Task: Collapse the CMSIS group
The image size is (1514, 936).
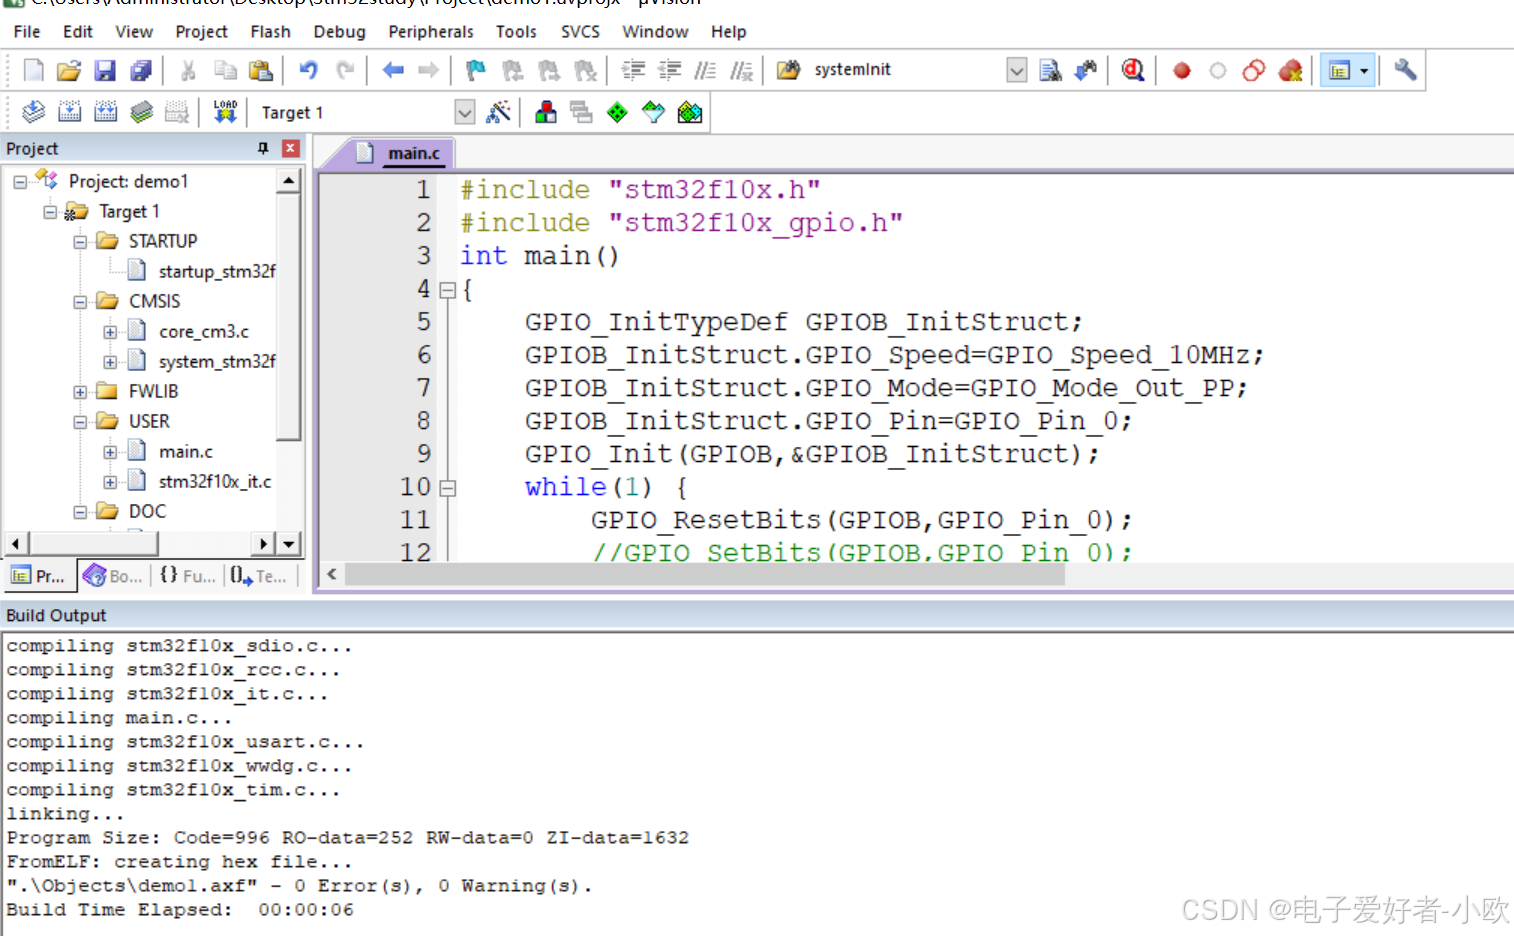Action: click(81, 301)
